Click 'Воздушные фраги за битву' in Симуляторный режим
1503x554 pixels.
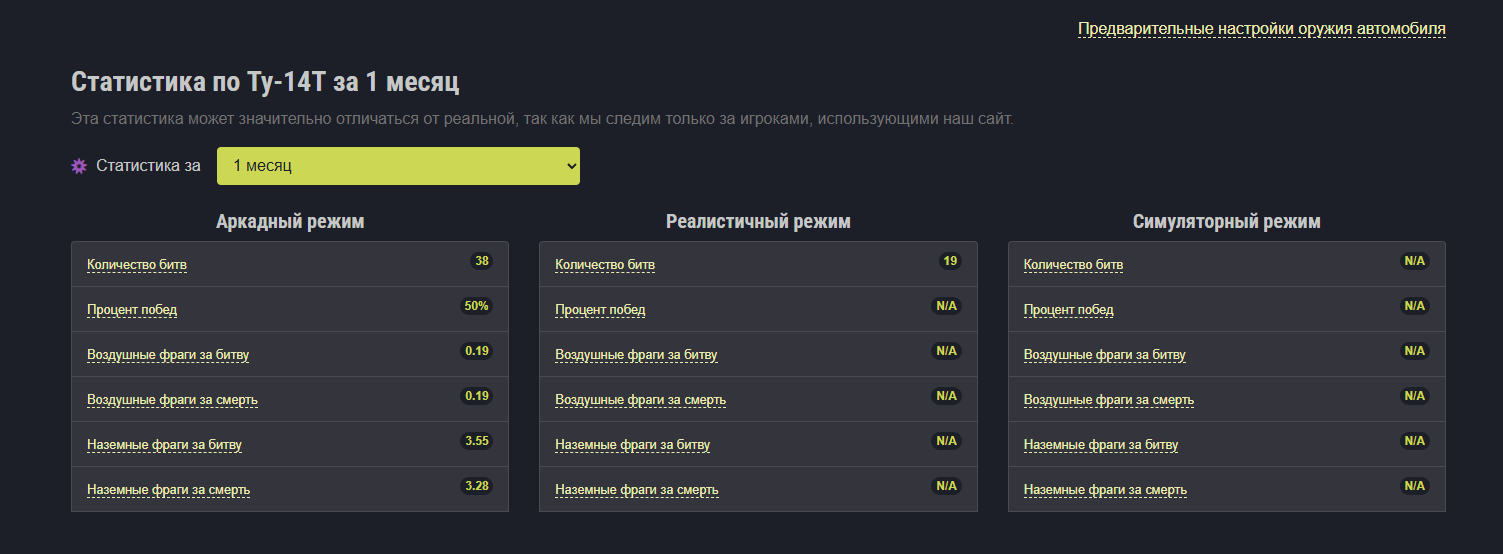pyautogui.click(x=1104, y=355)
